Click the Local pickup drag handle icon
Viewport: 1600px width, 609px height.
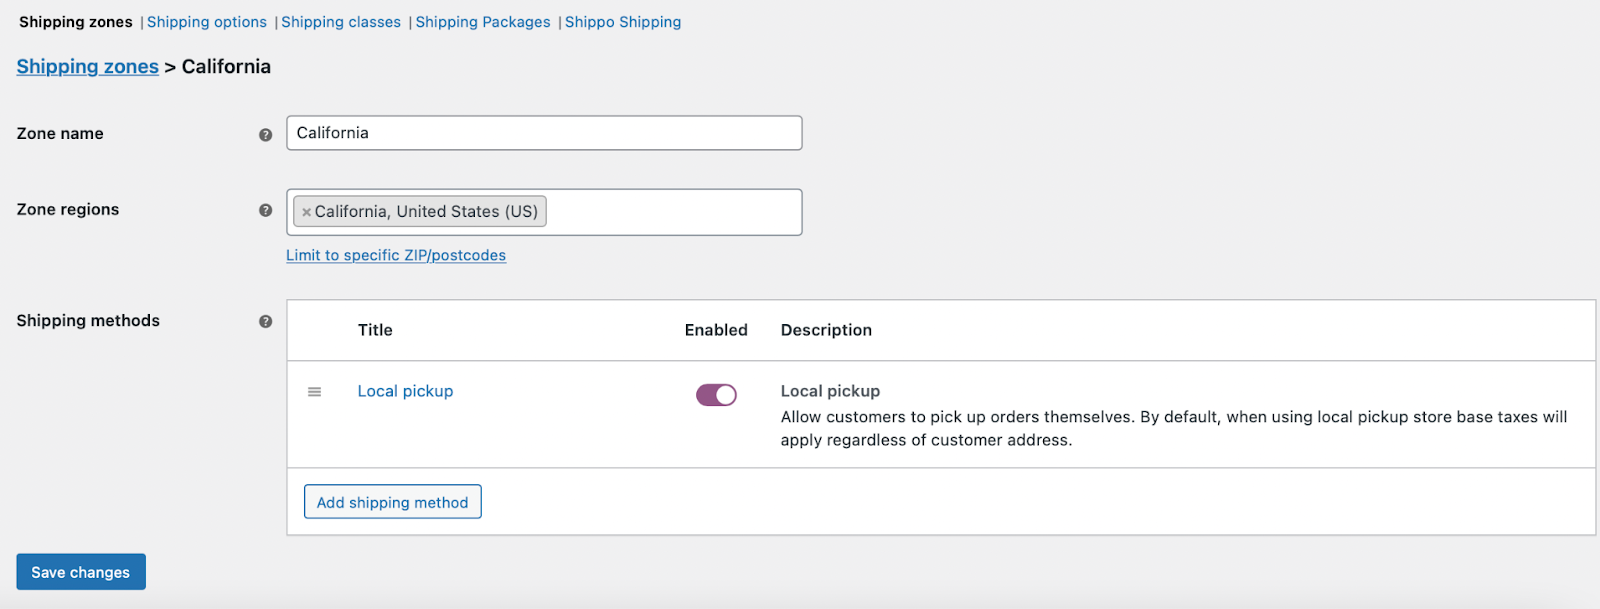tap(314, 392)
